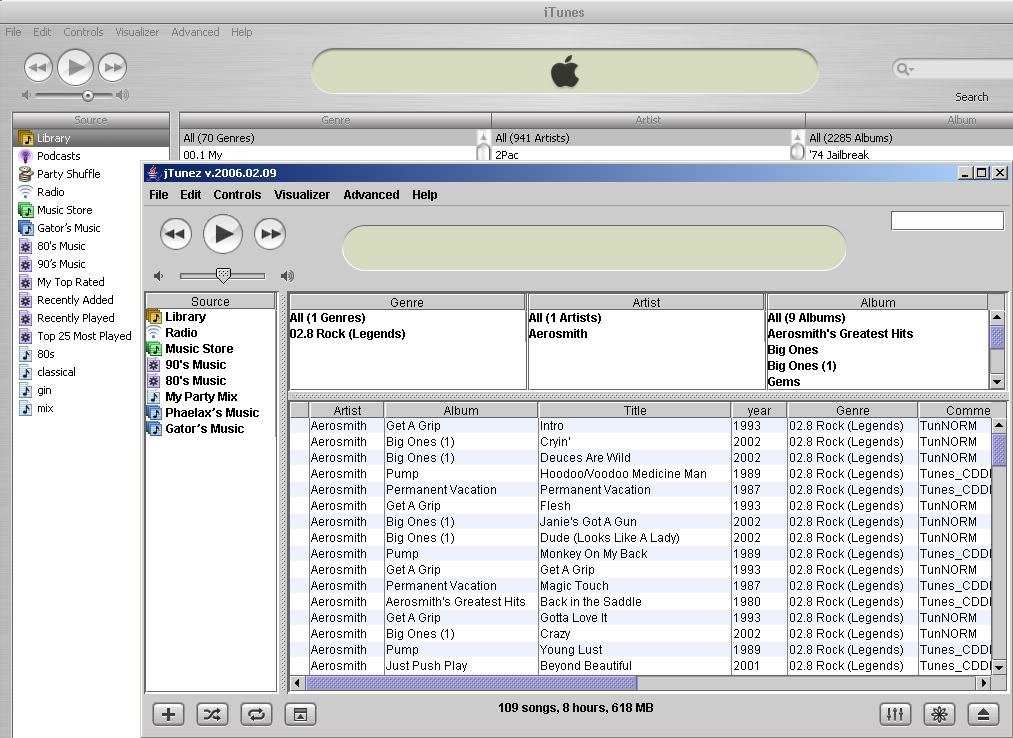Screen dimensions: 1013x738
Task: Select the Library icon in jTunez Source list
Action: [x=154, y=317]
